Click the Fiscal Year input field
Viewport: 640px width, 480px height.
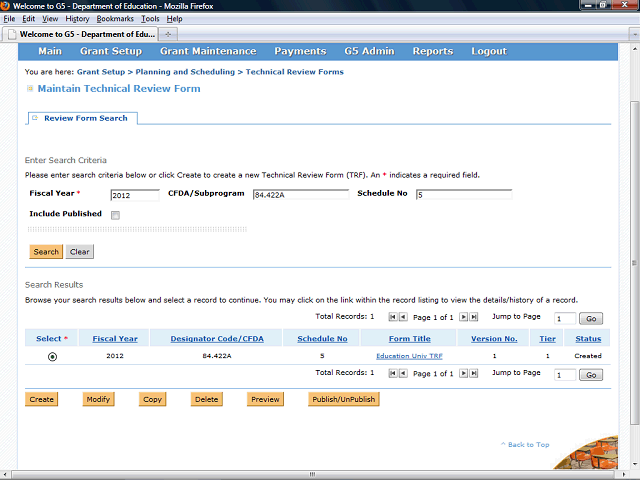135,195
